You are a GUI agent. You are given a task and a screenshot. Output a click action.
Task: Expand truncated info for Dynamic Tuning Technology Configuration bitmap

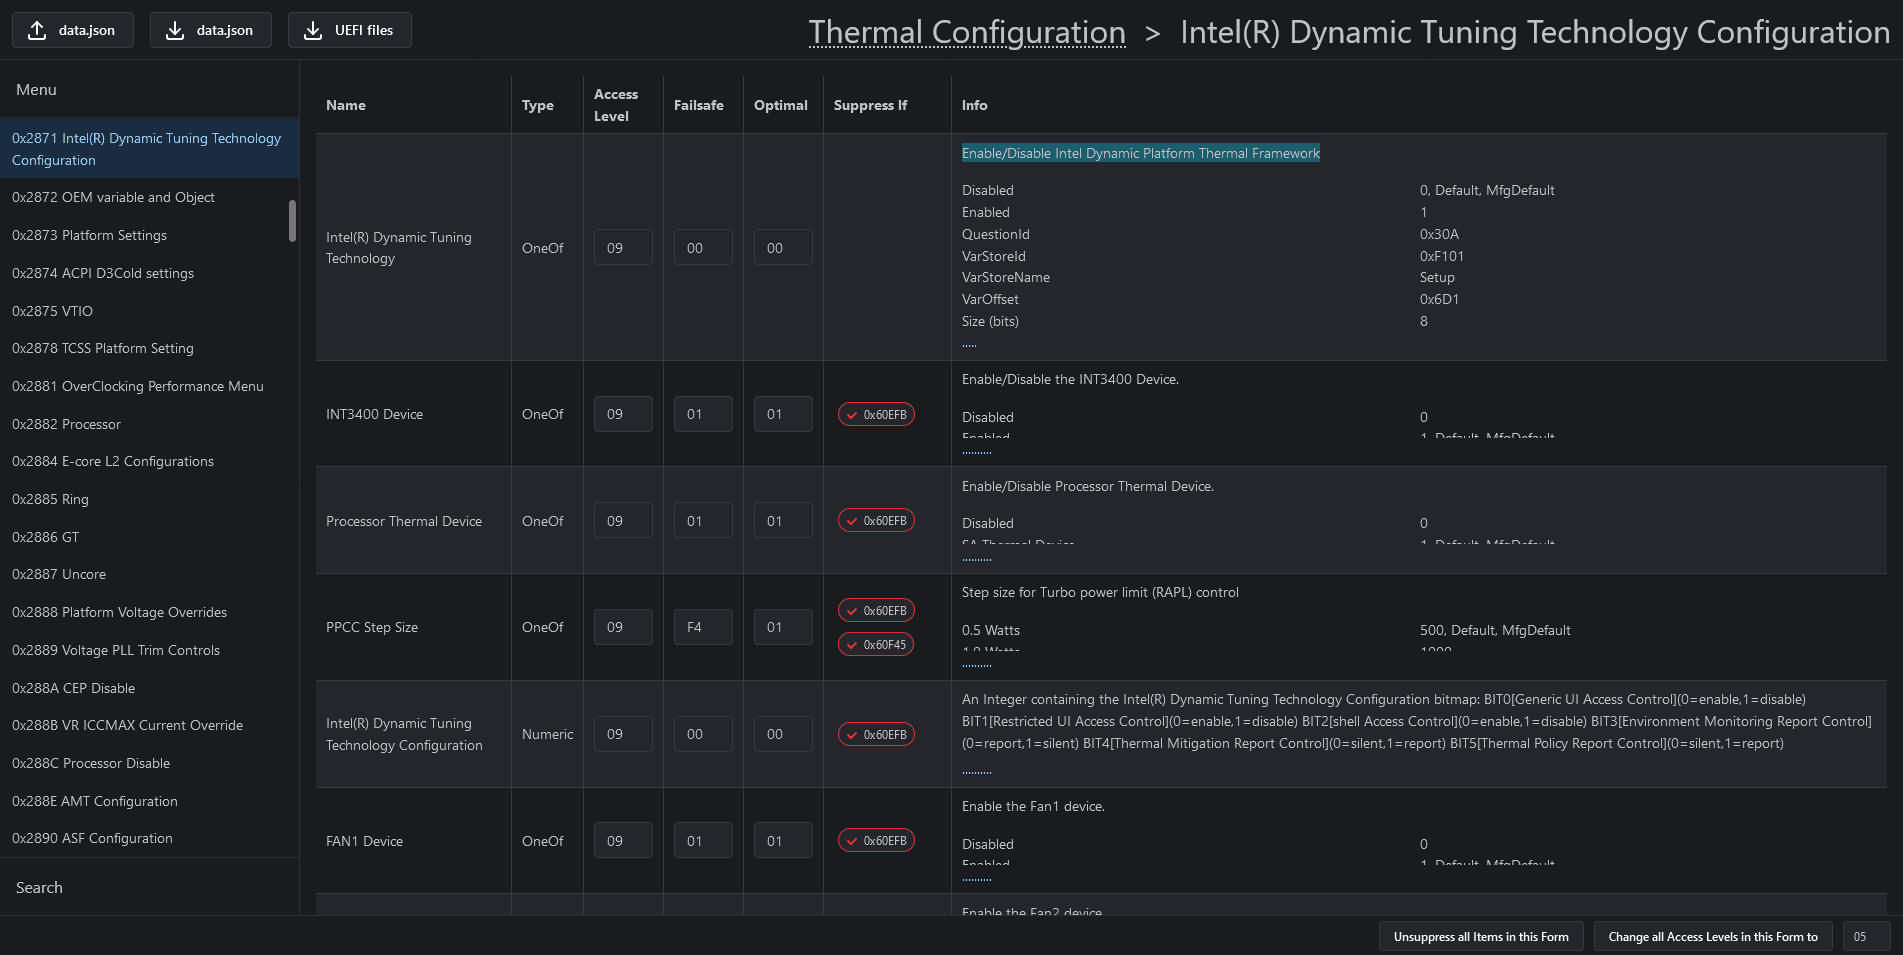[977, 773]
